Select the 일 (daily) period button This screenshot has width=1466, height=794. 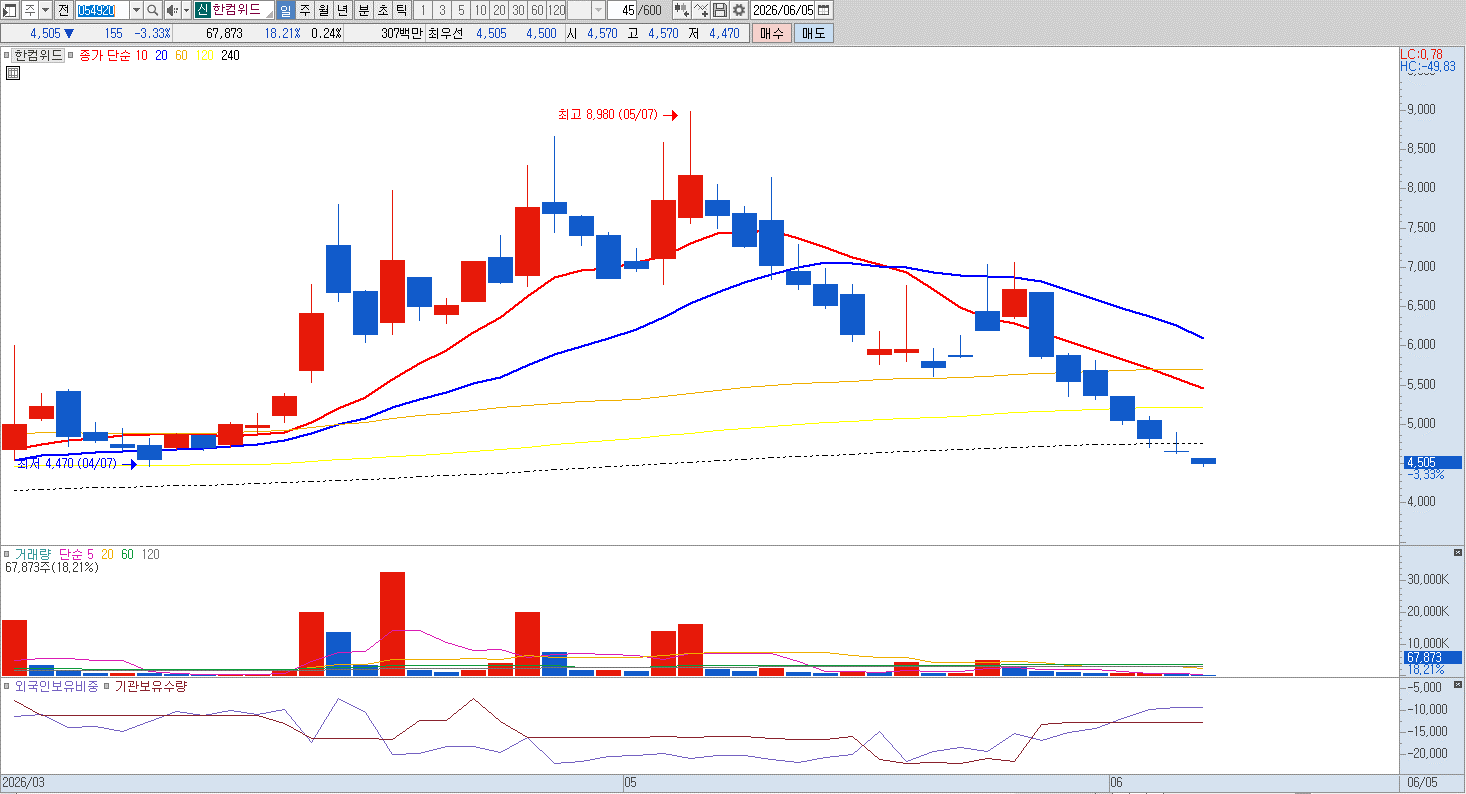pos(285,10)
